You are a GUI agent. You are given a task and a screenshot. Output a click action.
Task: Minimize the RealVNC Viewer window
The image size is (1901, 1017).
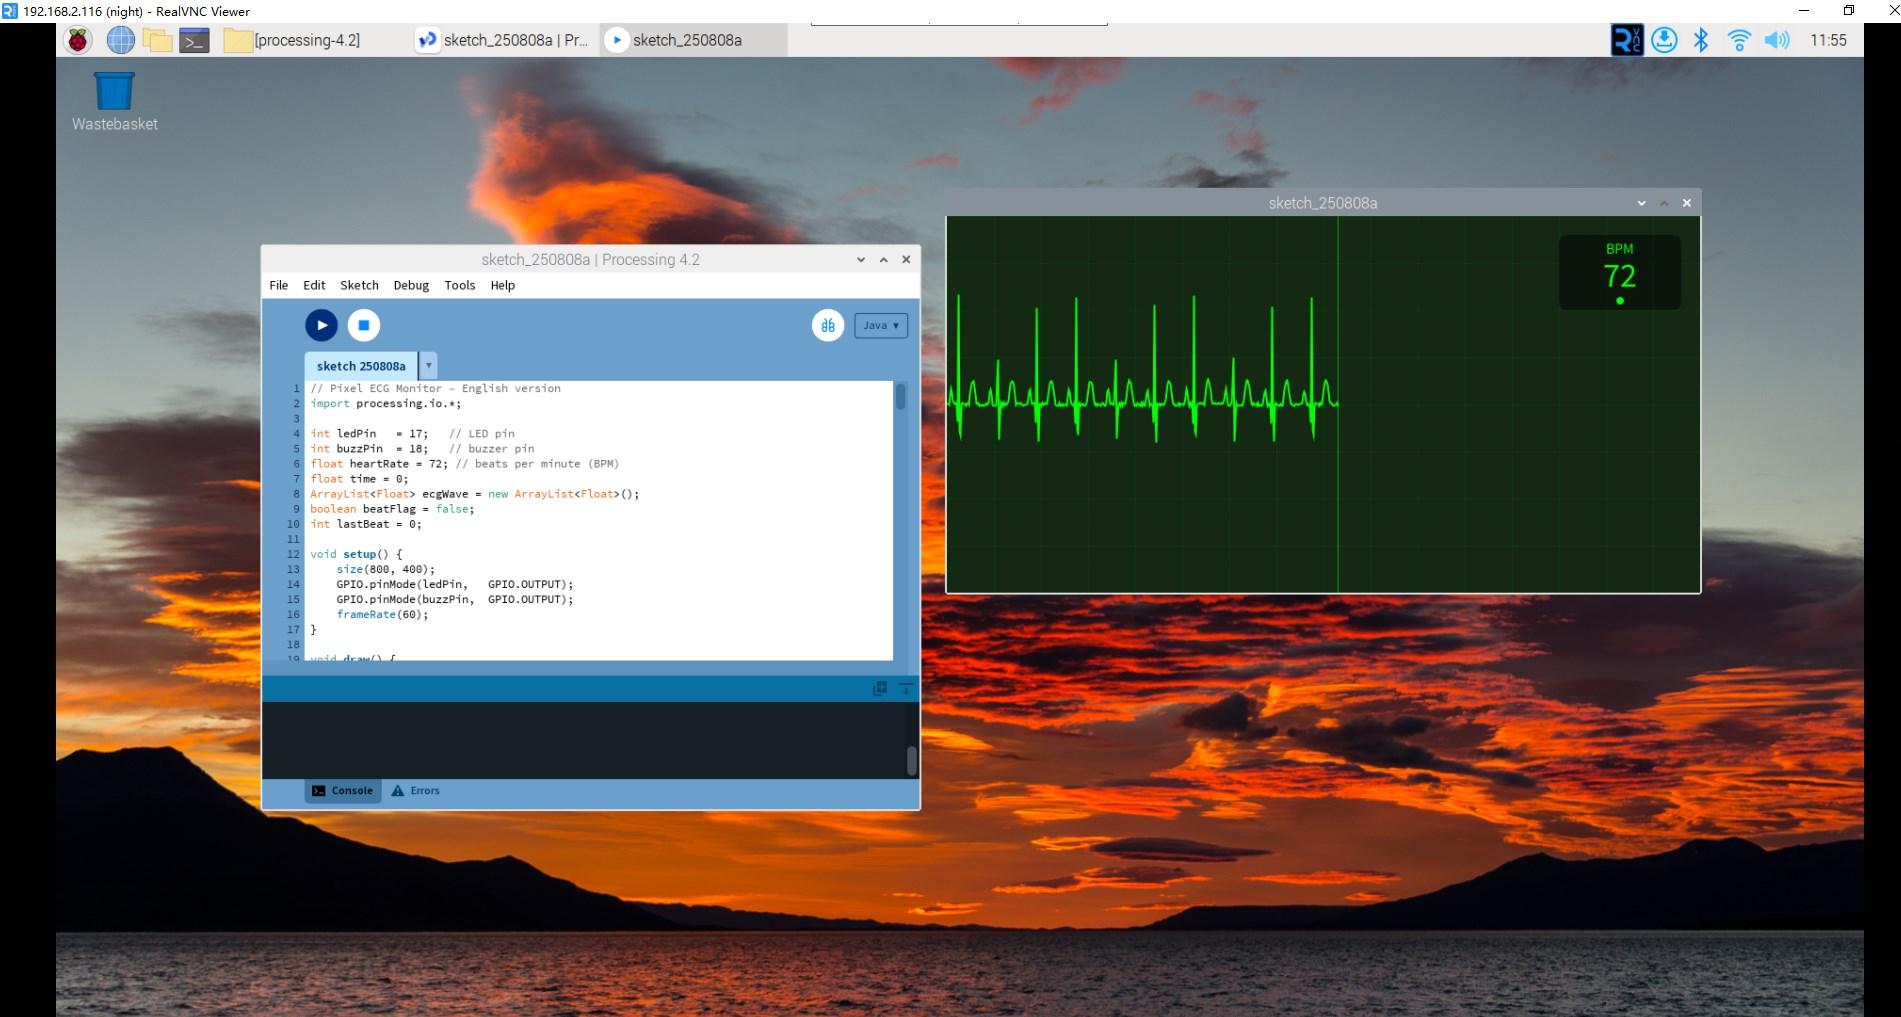1804,11
